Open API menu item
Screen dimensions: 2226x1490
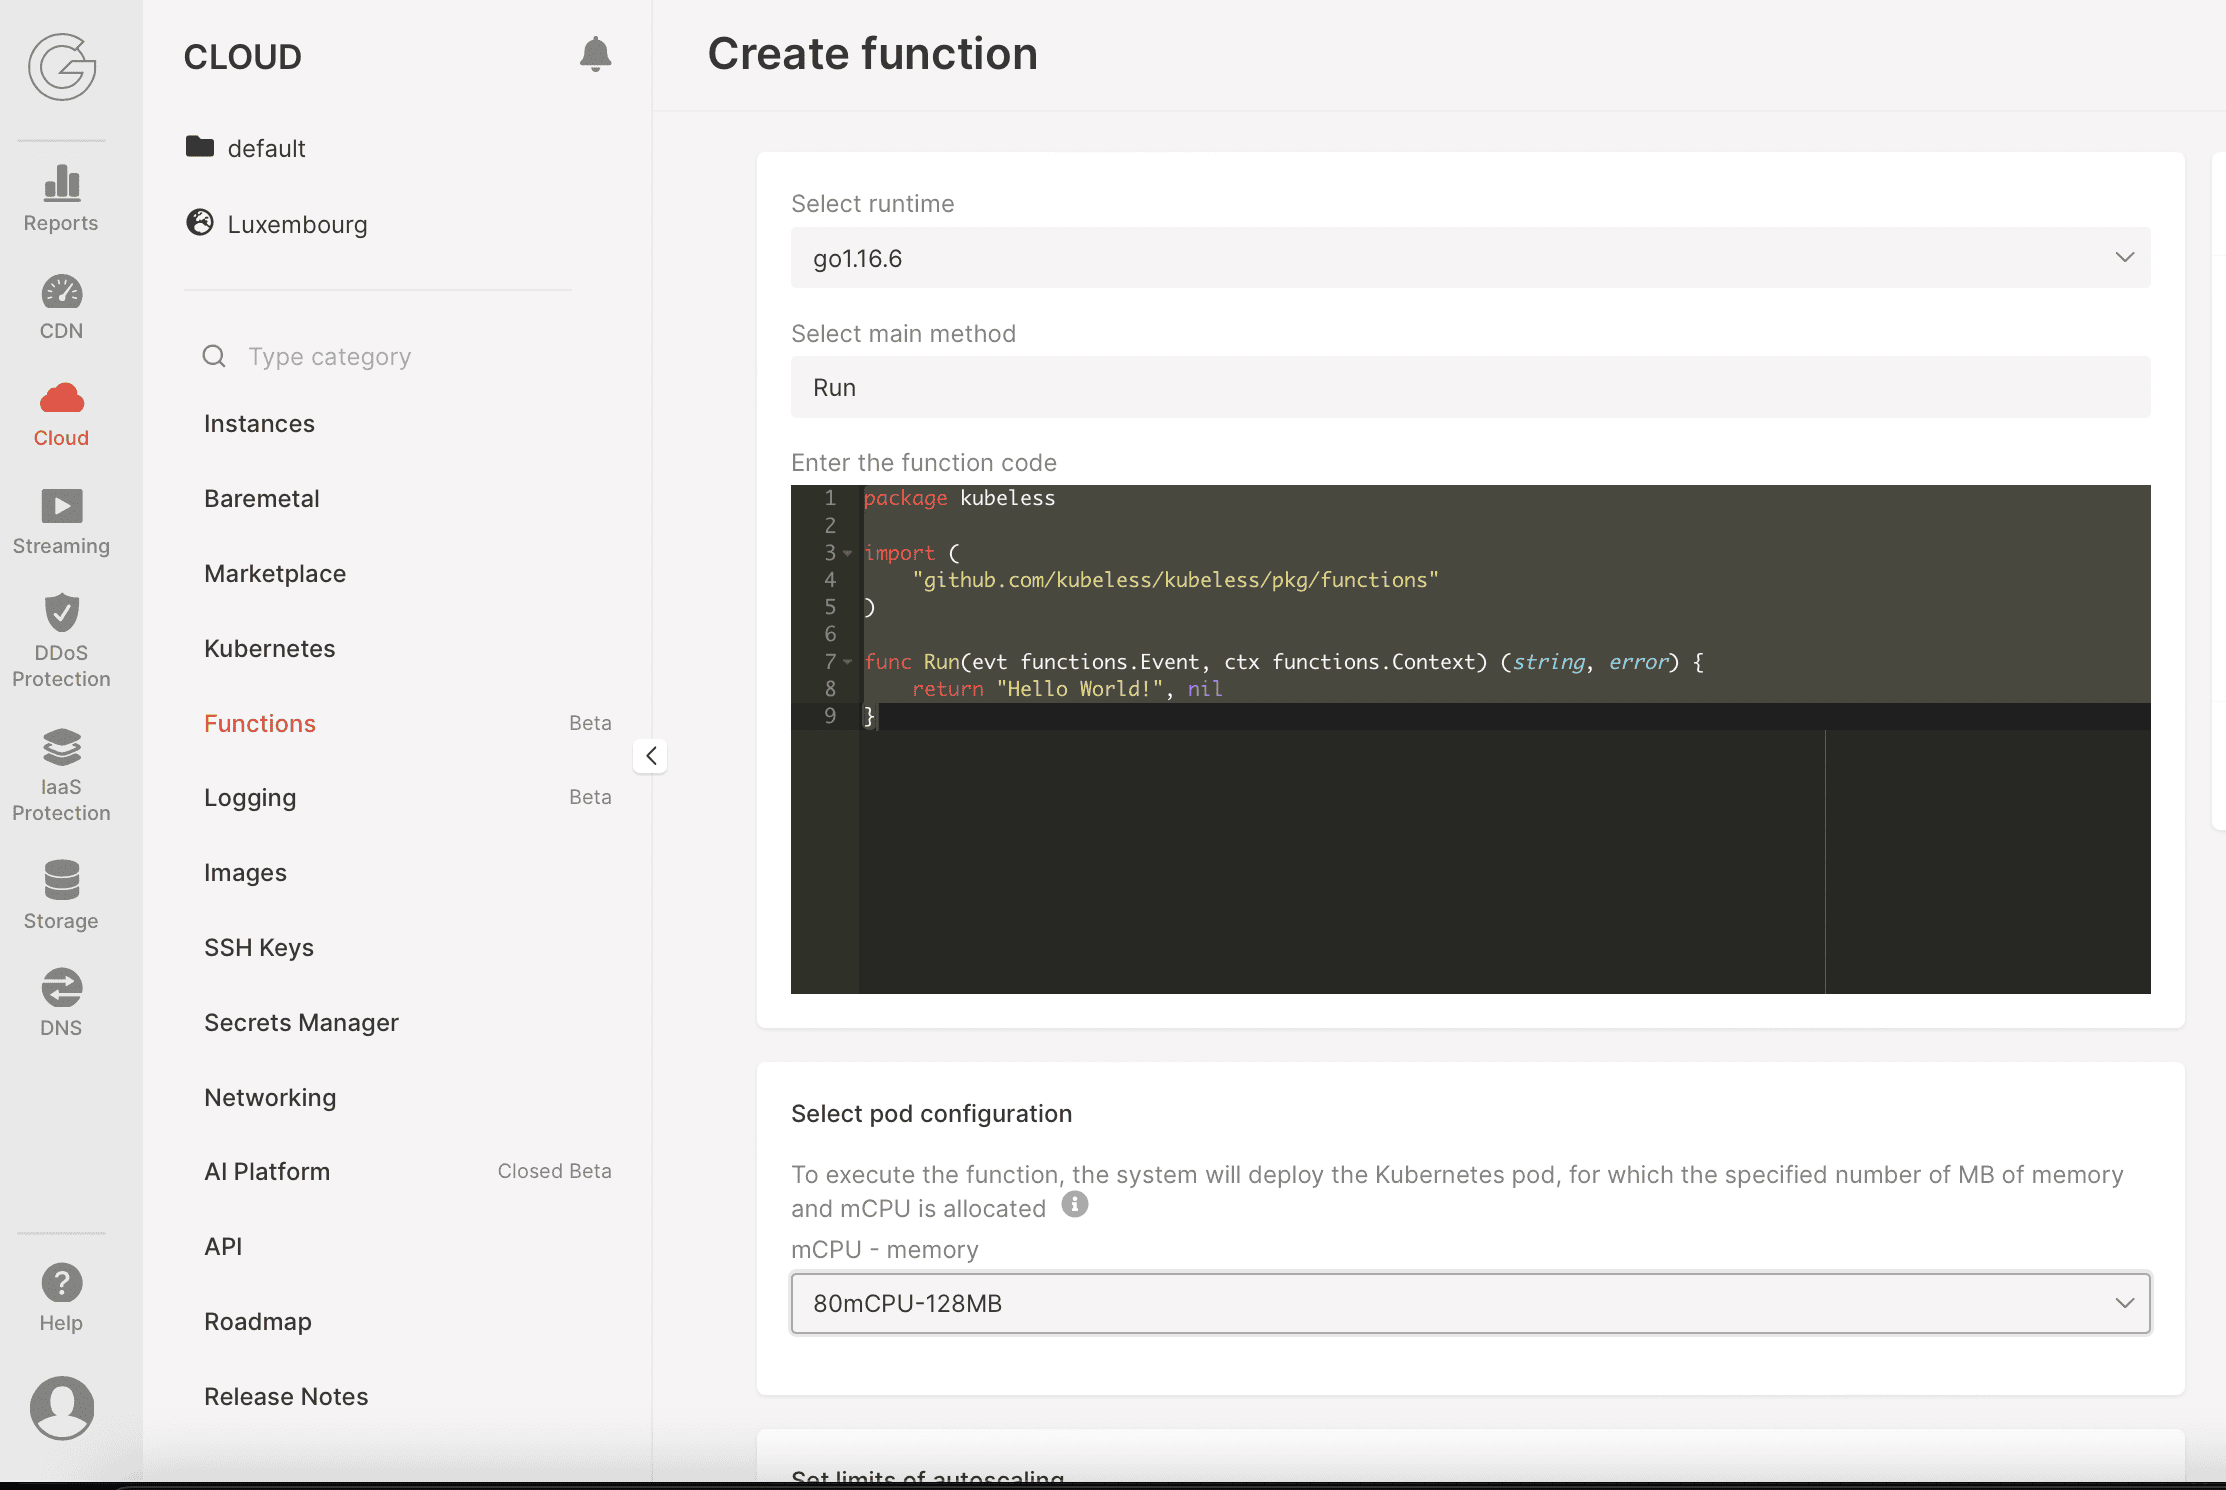pyautogui.click(x=223, y=1247)
